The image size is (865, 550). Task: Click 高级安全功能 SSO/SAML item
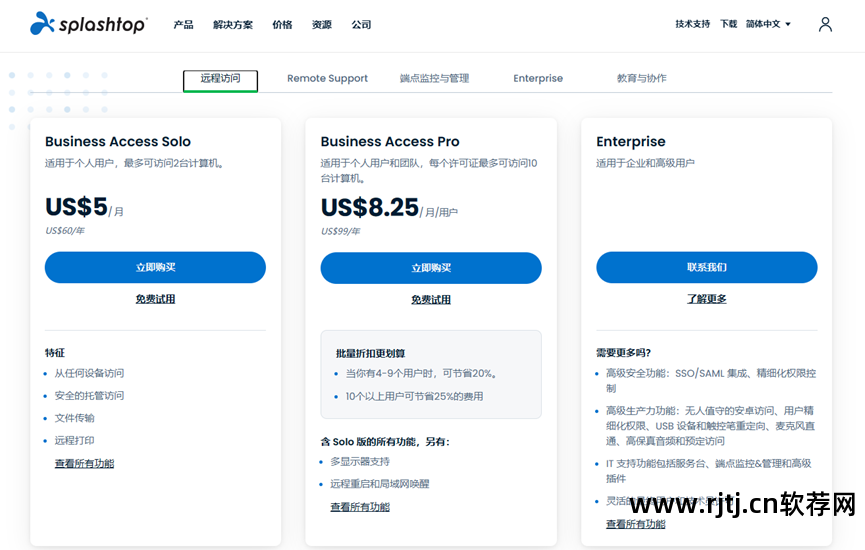pos(711,381)
